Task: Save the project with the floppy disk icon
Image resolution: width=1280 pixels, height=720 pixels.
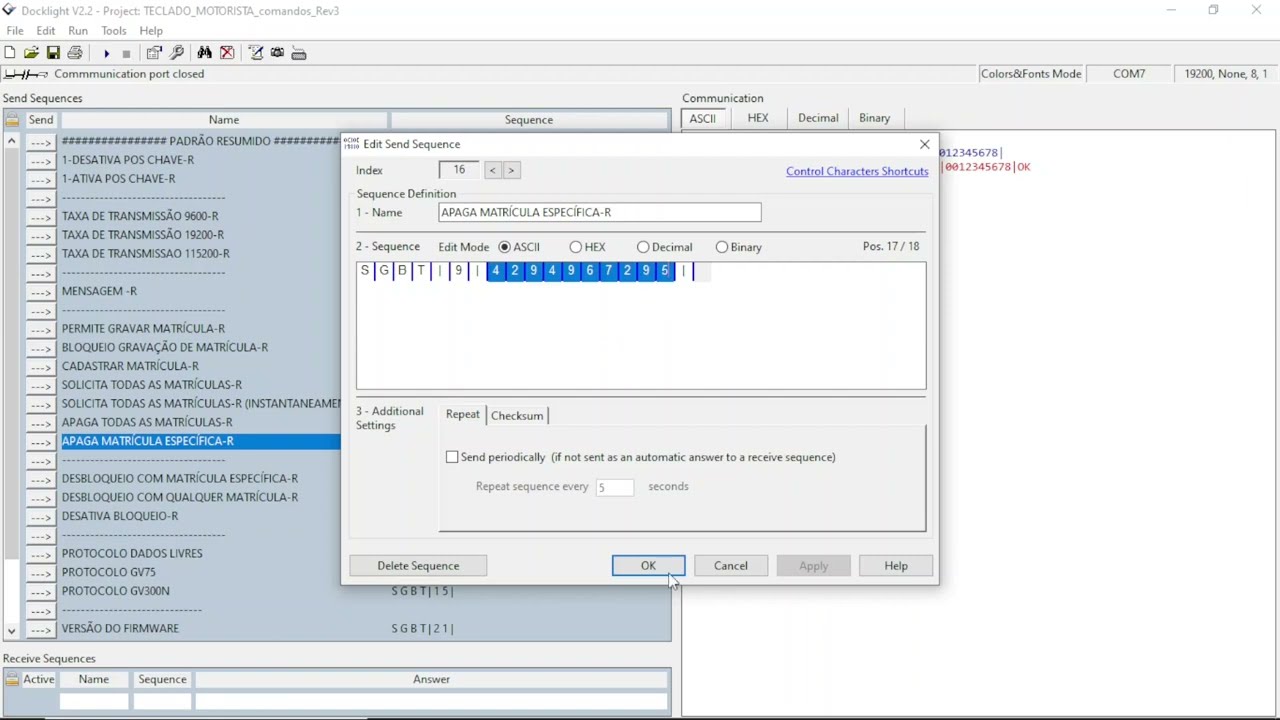Action: [53, 53]
